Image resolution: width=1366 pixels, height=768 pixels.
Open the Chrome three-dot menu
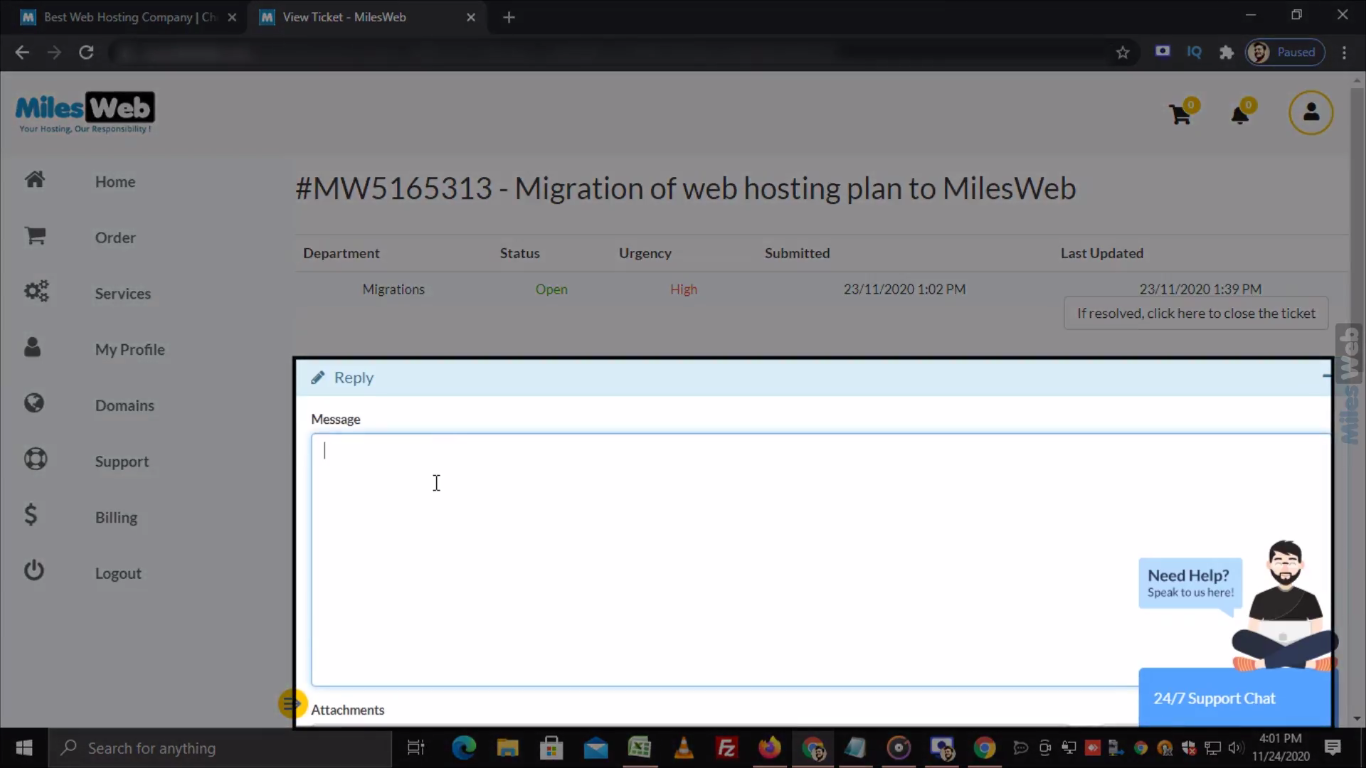1345,53
